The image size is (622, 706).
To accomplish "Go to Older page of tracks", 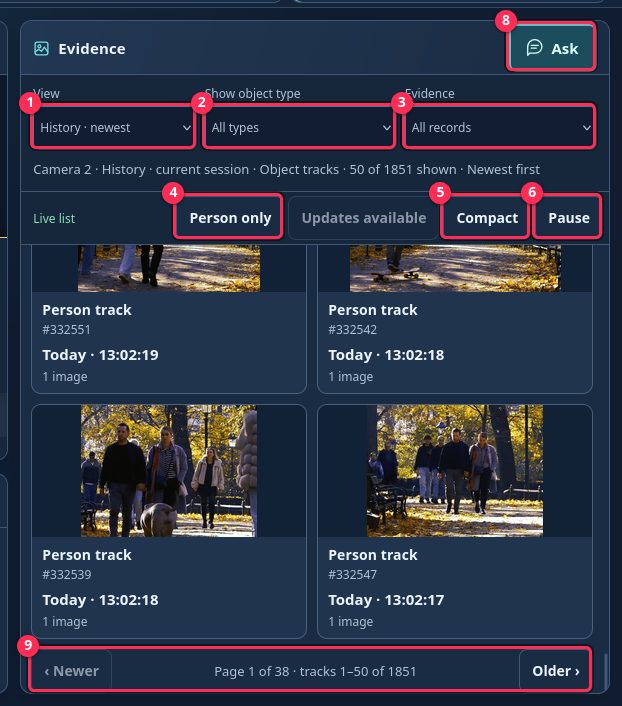I will coord(555,671).
